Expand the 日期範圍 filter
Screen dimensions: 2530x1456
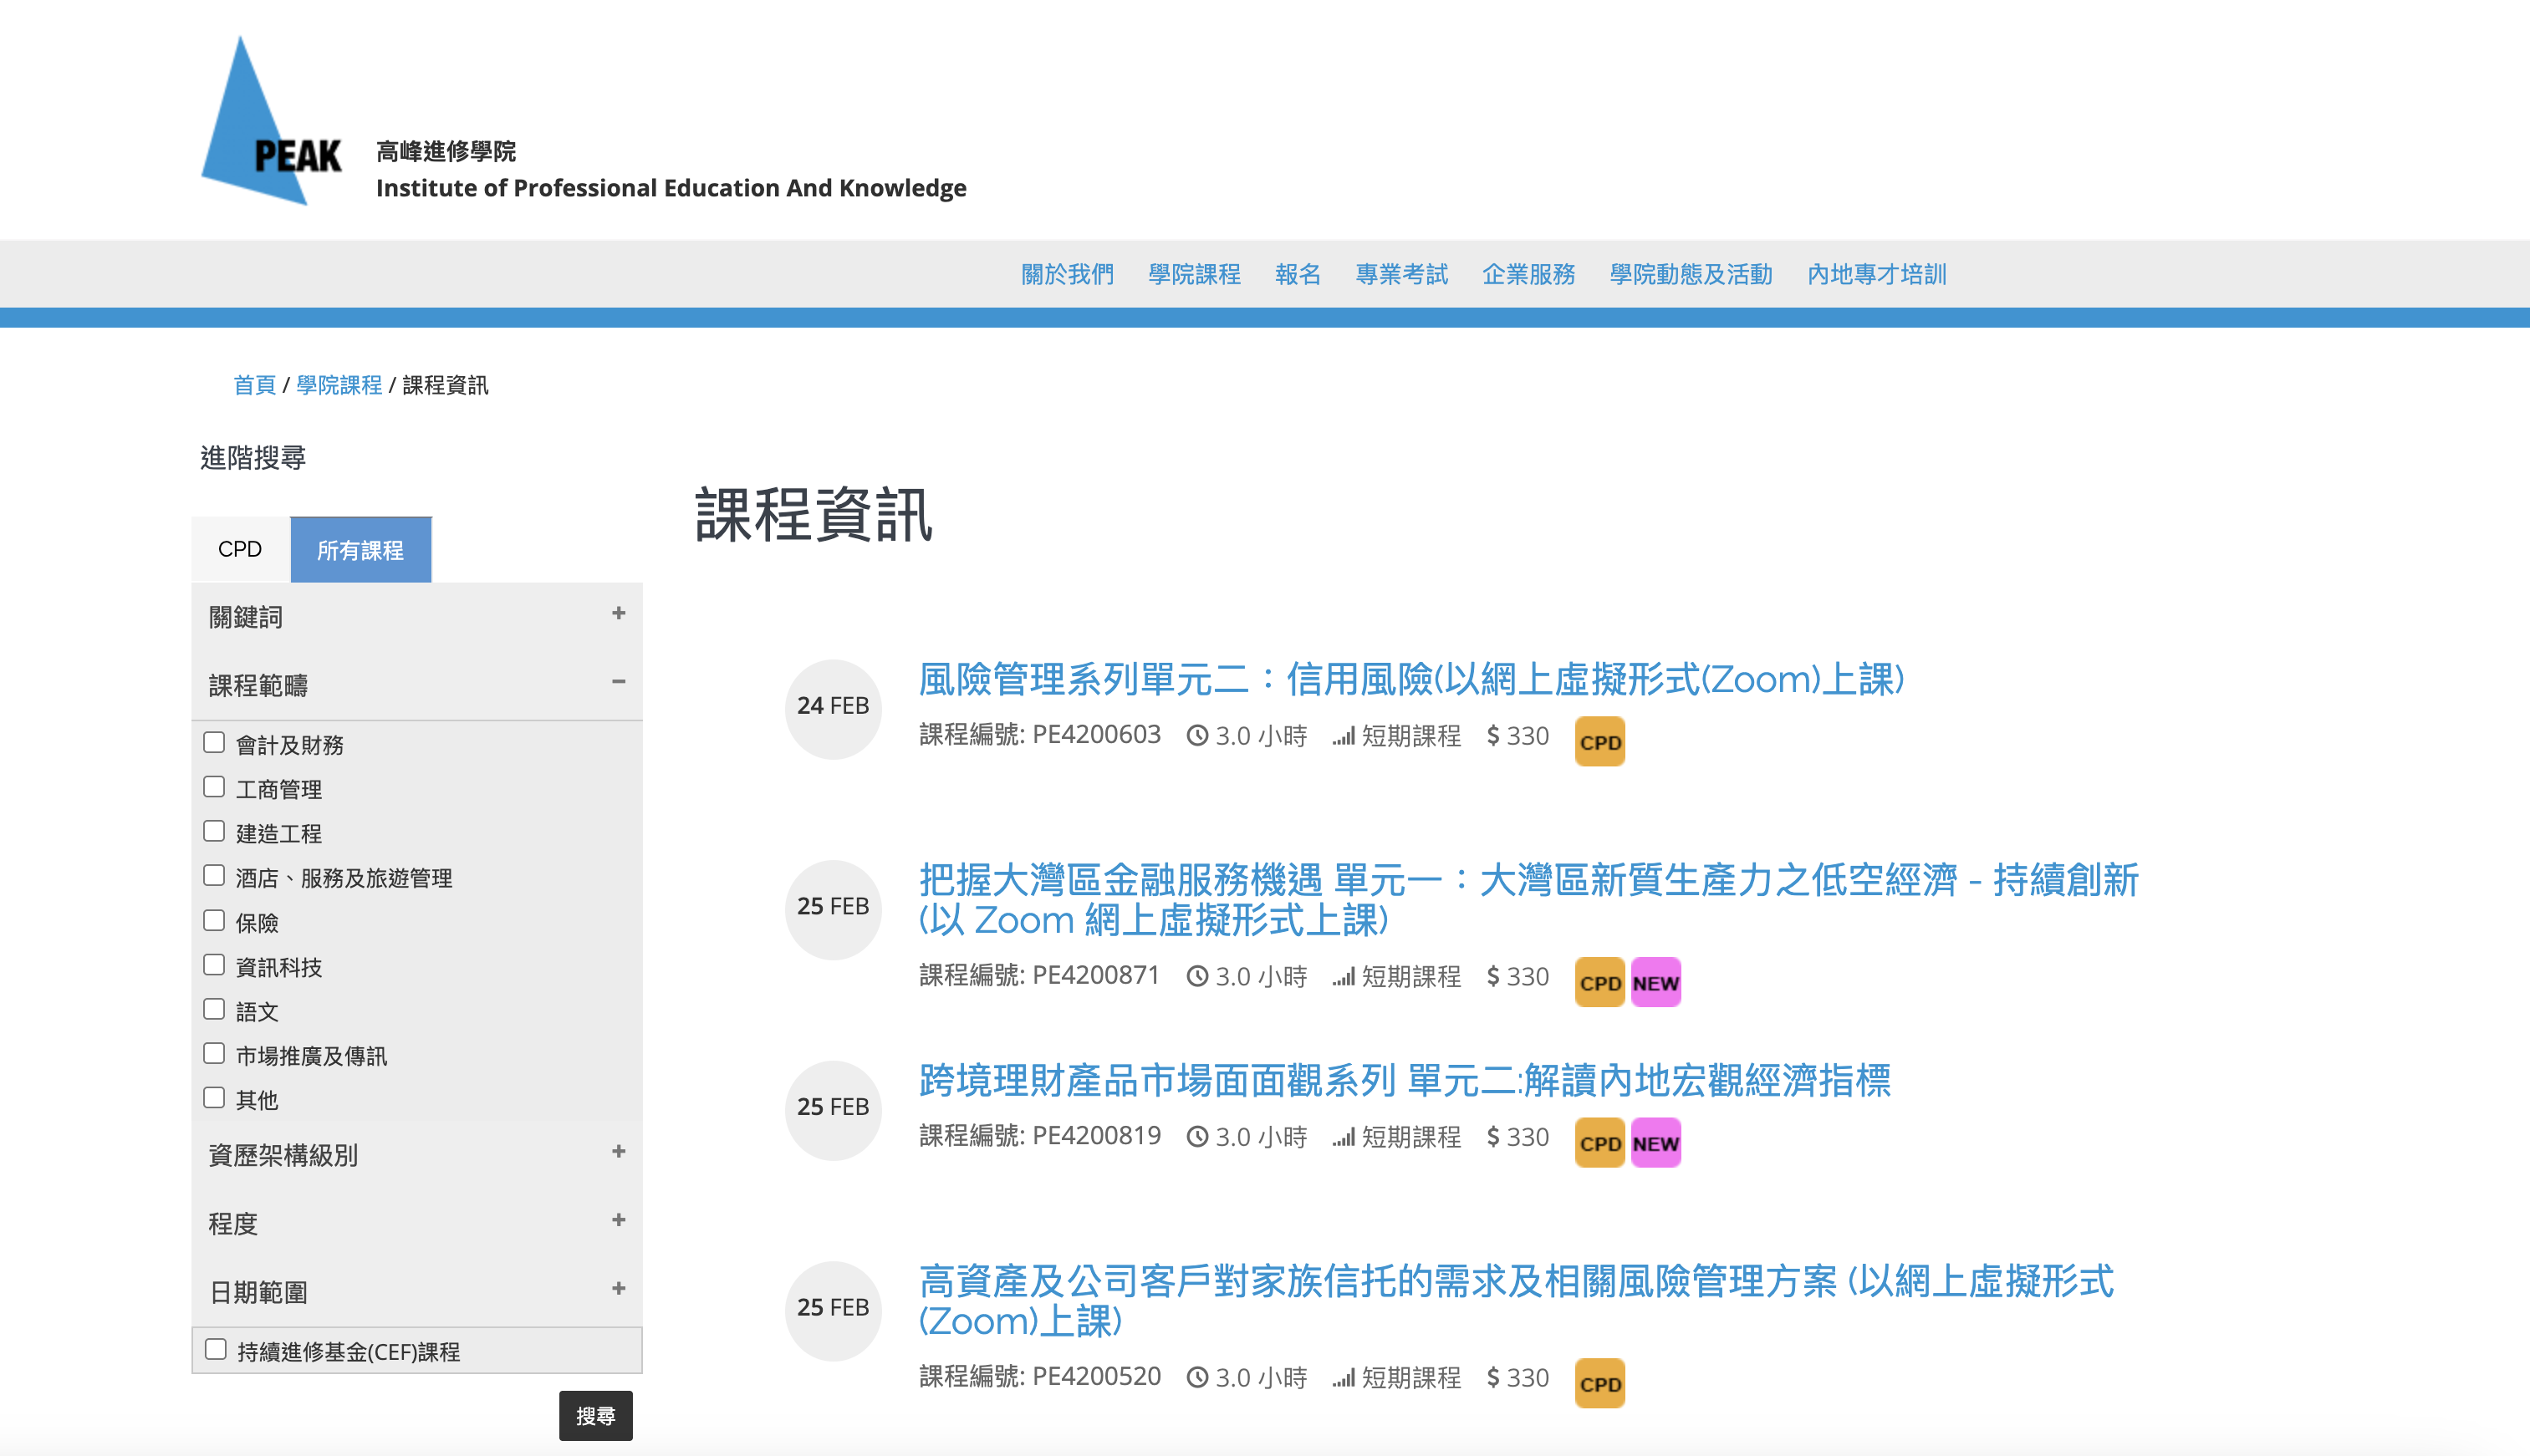tap(618, 1289)
